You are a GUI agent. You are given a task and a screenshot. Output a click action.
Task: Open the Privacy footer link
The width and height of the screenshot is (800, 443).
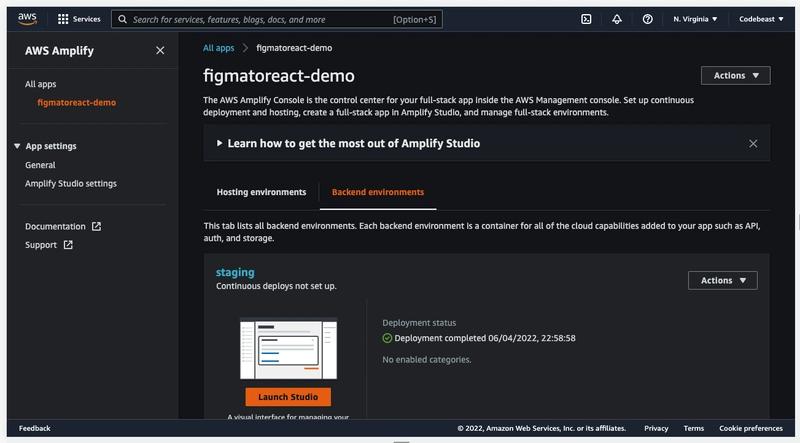[656, 428]
